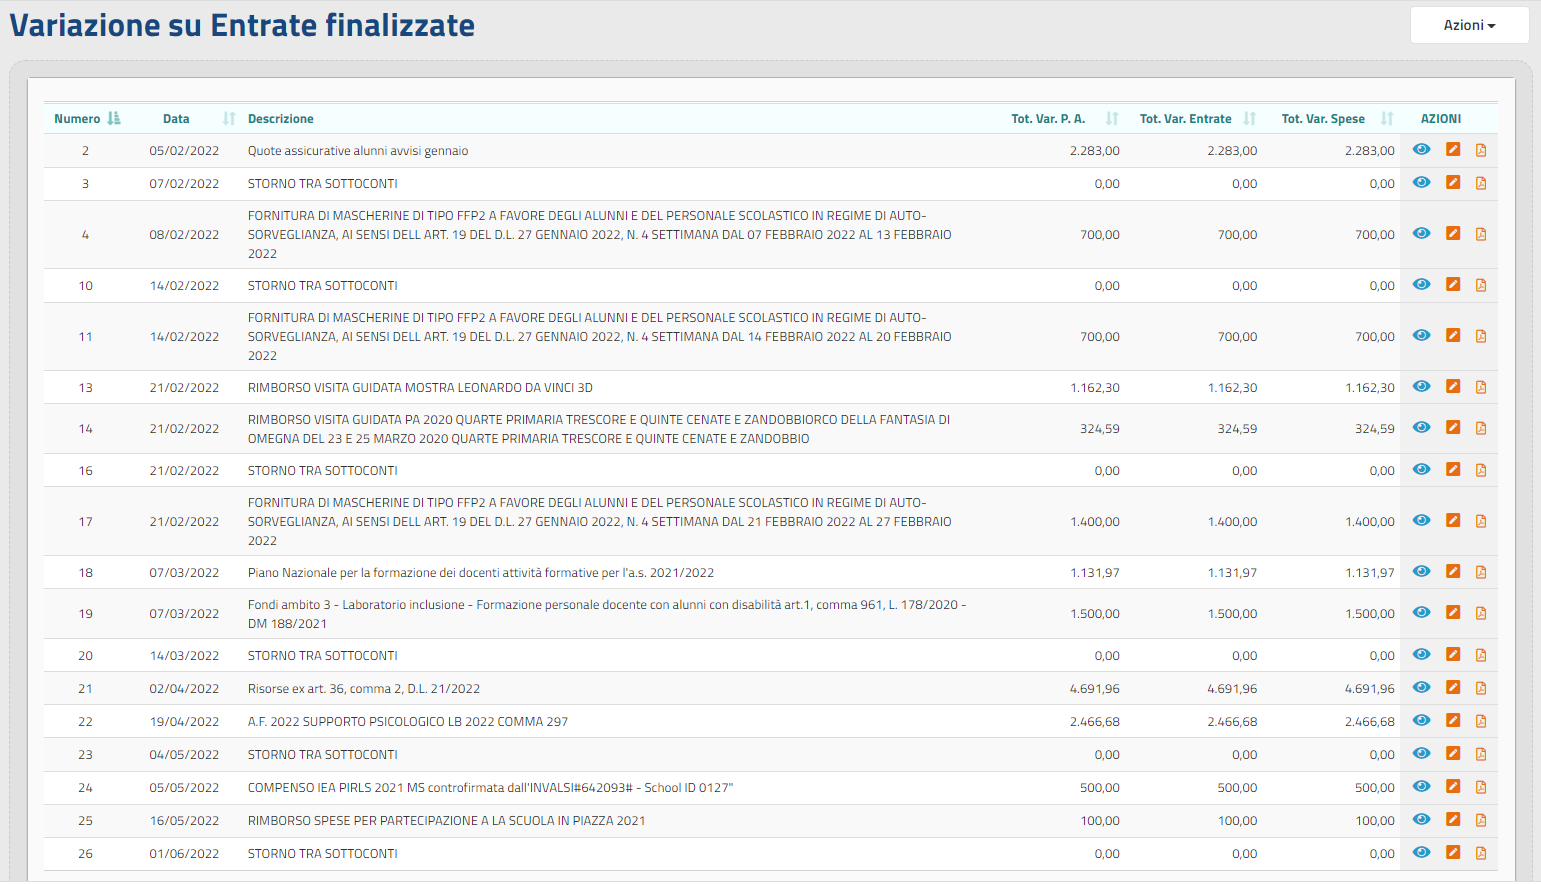Edit the variation dated 07/02/2022
This screenshot has height=884, width=1541.
(x=1453, y=183)
